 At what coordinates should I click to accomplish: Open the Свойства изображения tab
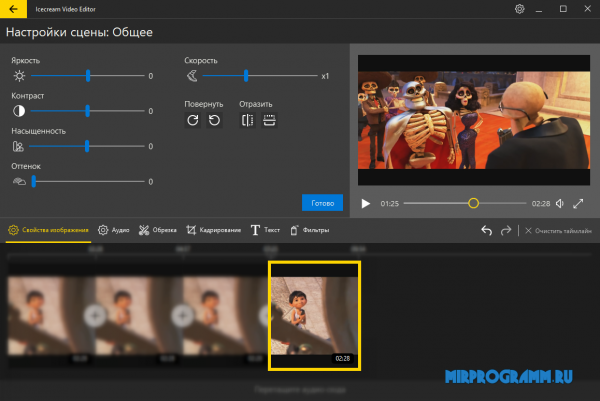tap(48, 230)
